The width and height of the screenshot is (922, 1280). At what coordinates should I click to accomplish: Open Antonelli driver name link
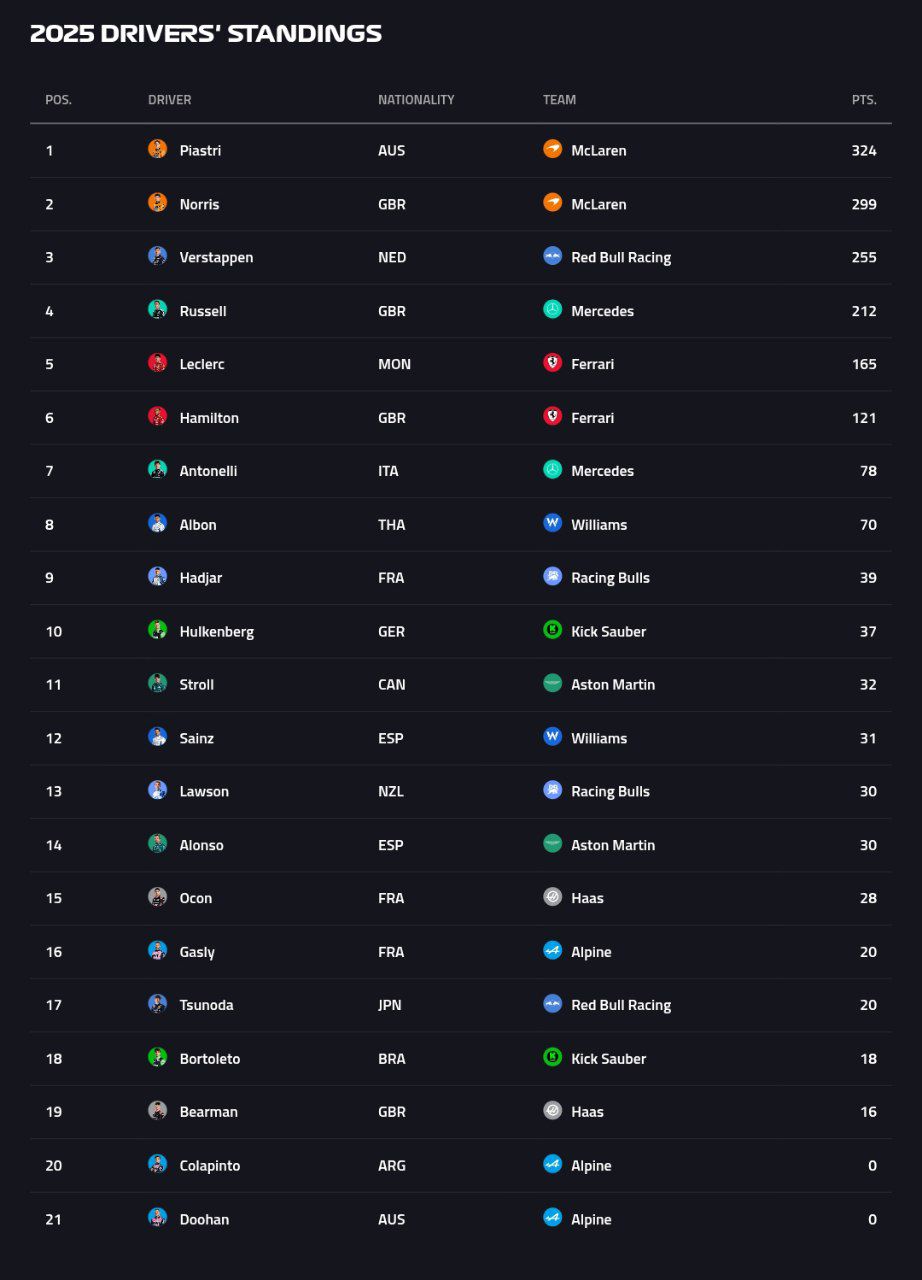[208, 471]
